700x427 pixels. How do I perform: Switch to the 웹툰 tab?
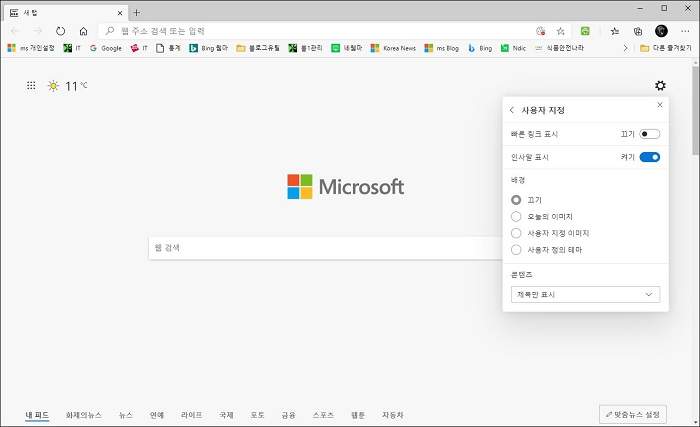click(x=358, y=415)
